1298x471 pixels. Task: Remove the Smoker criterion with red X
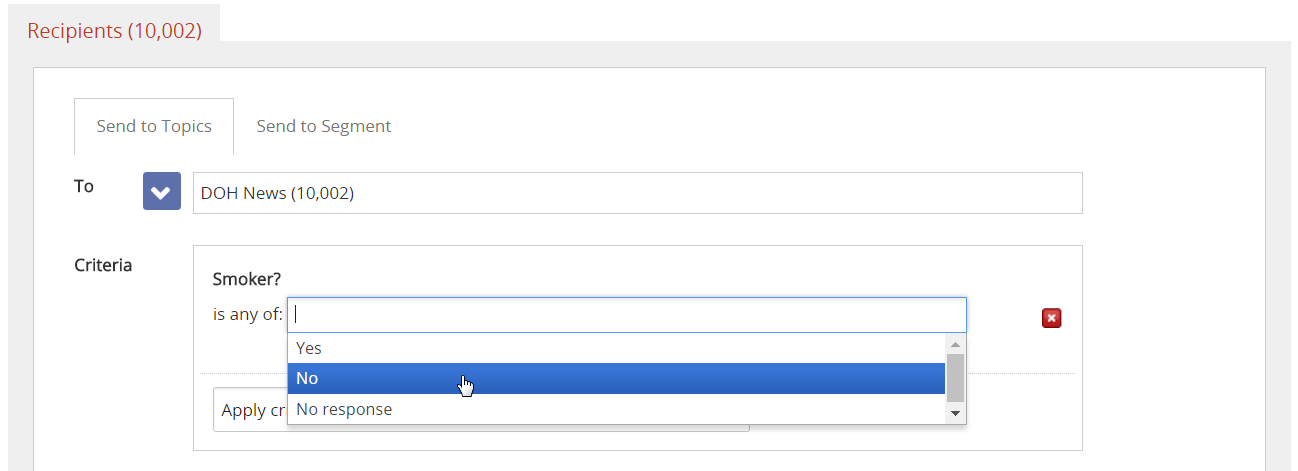pos(1051,318)
